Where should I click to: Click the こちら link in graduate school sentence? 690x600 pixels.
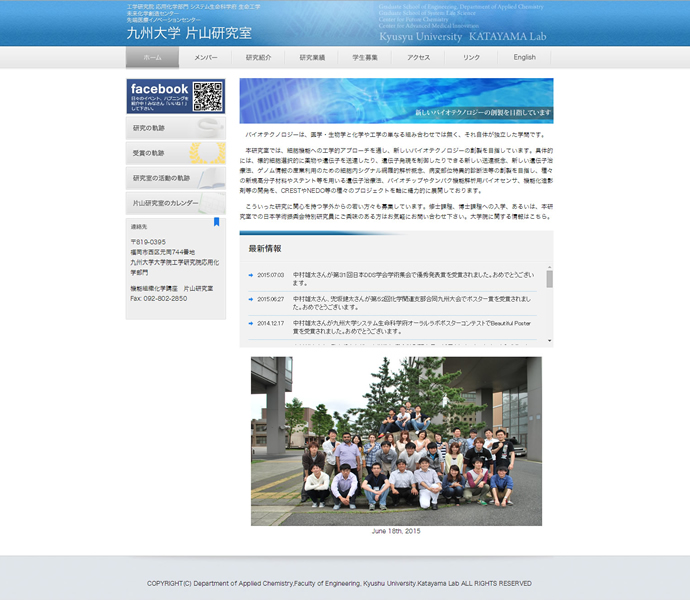540,217
